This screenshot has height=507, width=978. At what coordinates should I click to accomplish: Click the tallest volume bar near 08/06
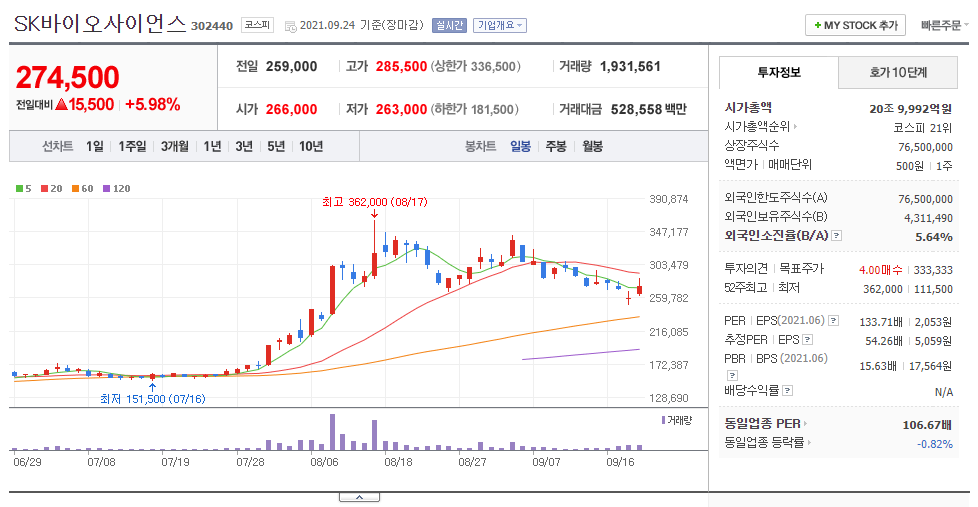(x=332, y=432)
